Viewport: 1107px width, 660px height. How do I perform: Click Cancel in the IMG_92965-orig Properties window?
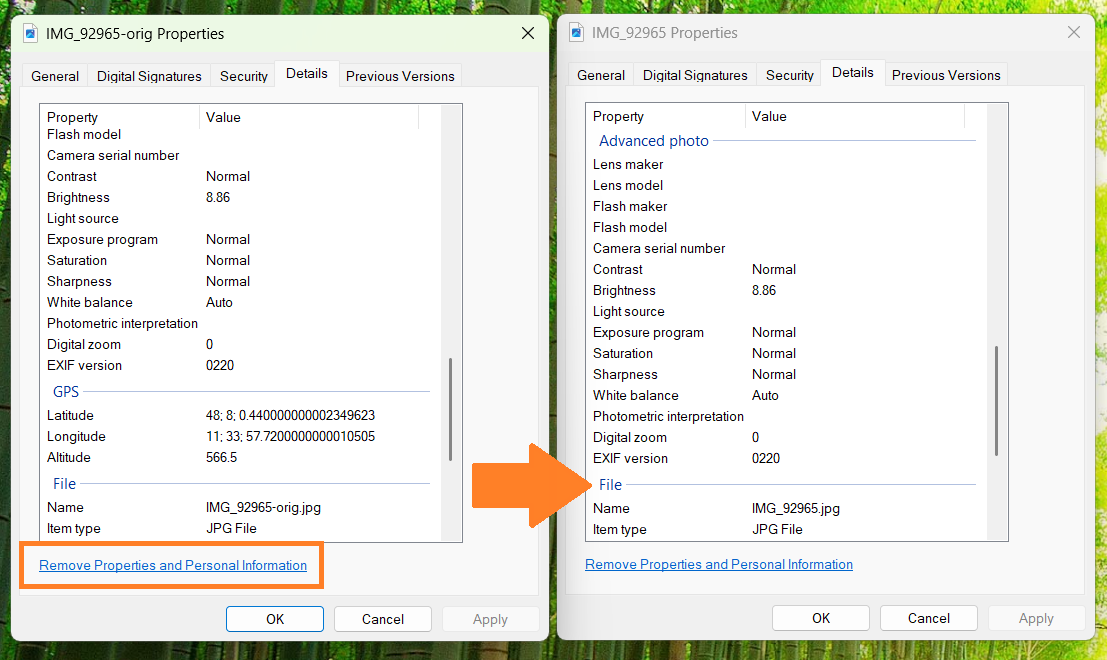pos(382,618)
